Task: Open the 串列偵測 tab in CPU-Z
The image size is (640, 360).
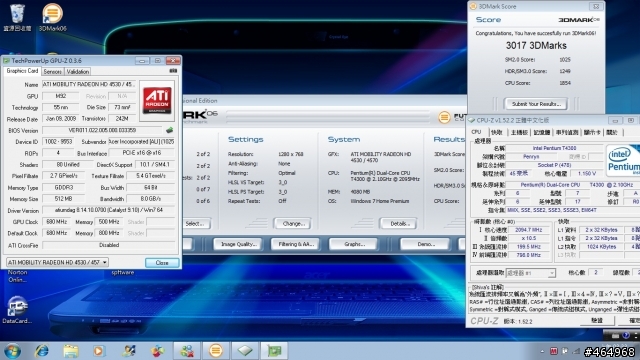Action: click(x=567, y=132)
